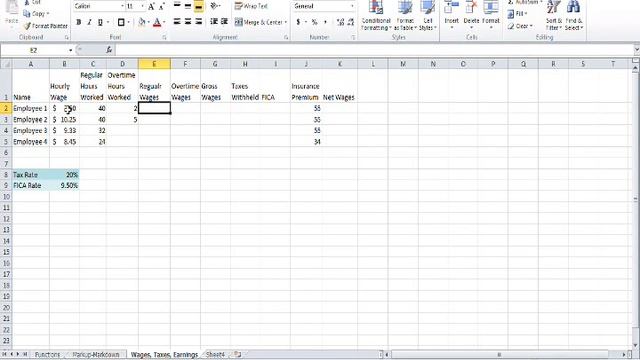This screenshot has width=640, height=360.
Task: Open Alignment dialog launcher
Action: click(x=286, y=38)
